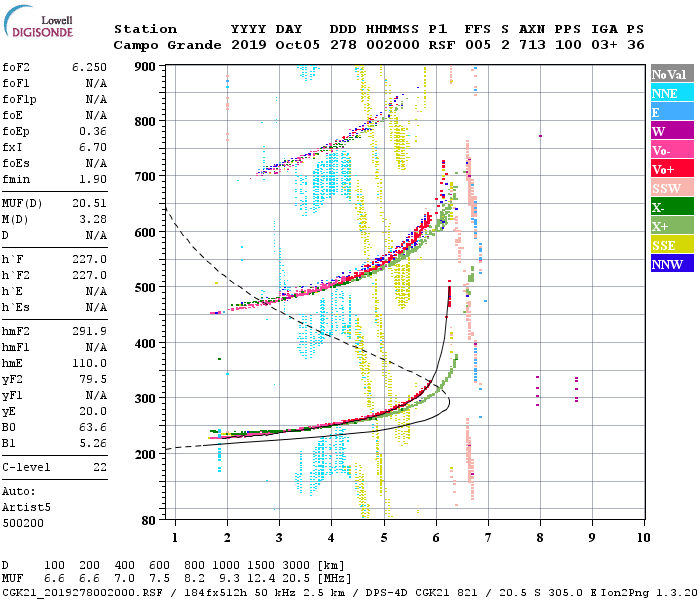The width and height of the screenshot is (700, 600).
Task: Click the yE value 20.0
Action: [x=93, y=412]
